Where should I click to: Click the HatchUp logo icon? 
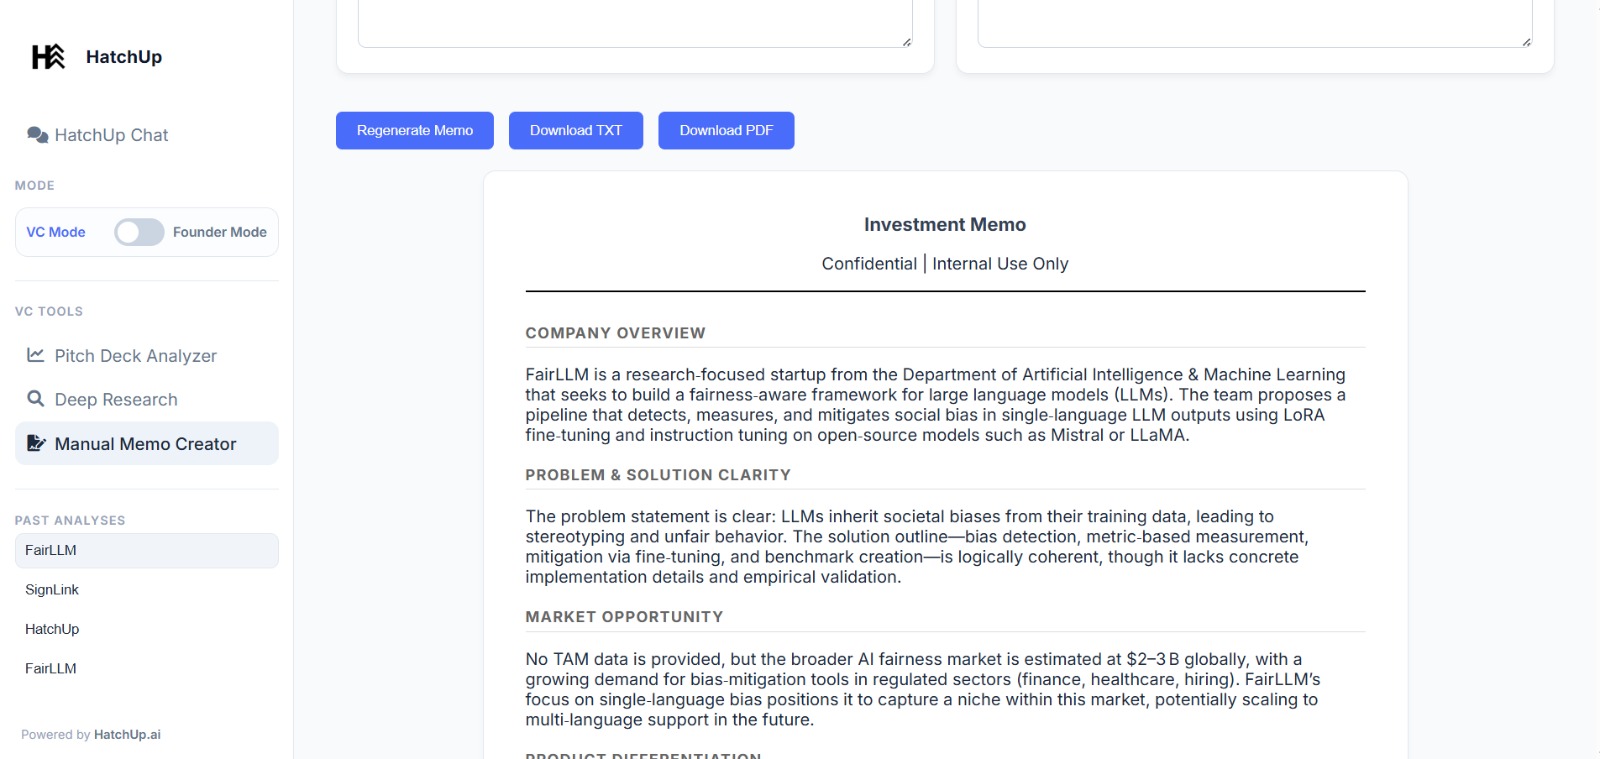(x=48, y=57)
